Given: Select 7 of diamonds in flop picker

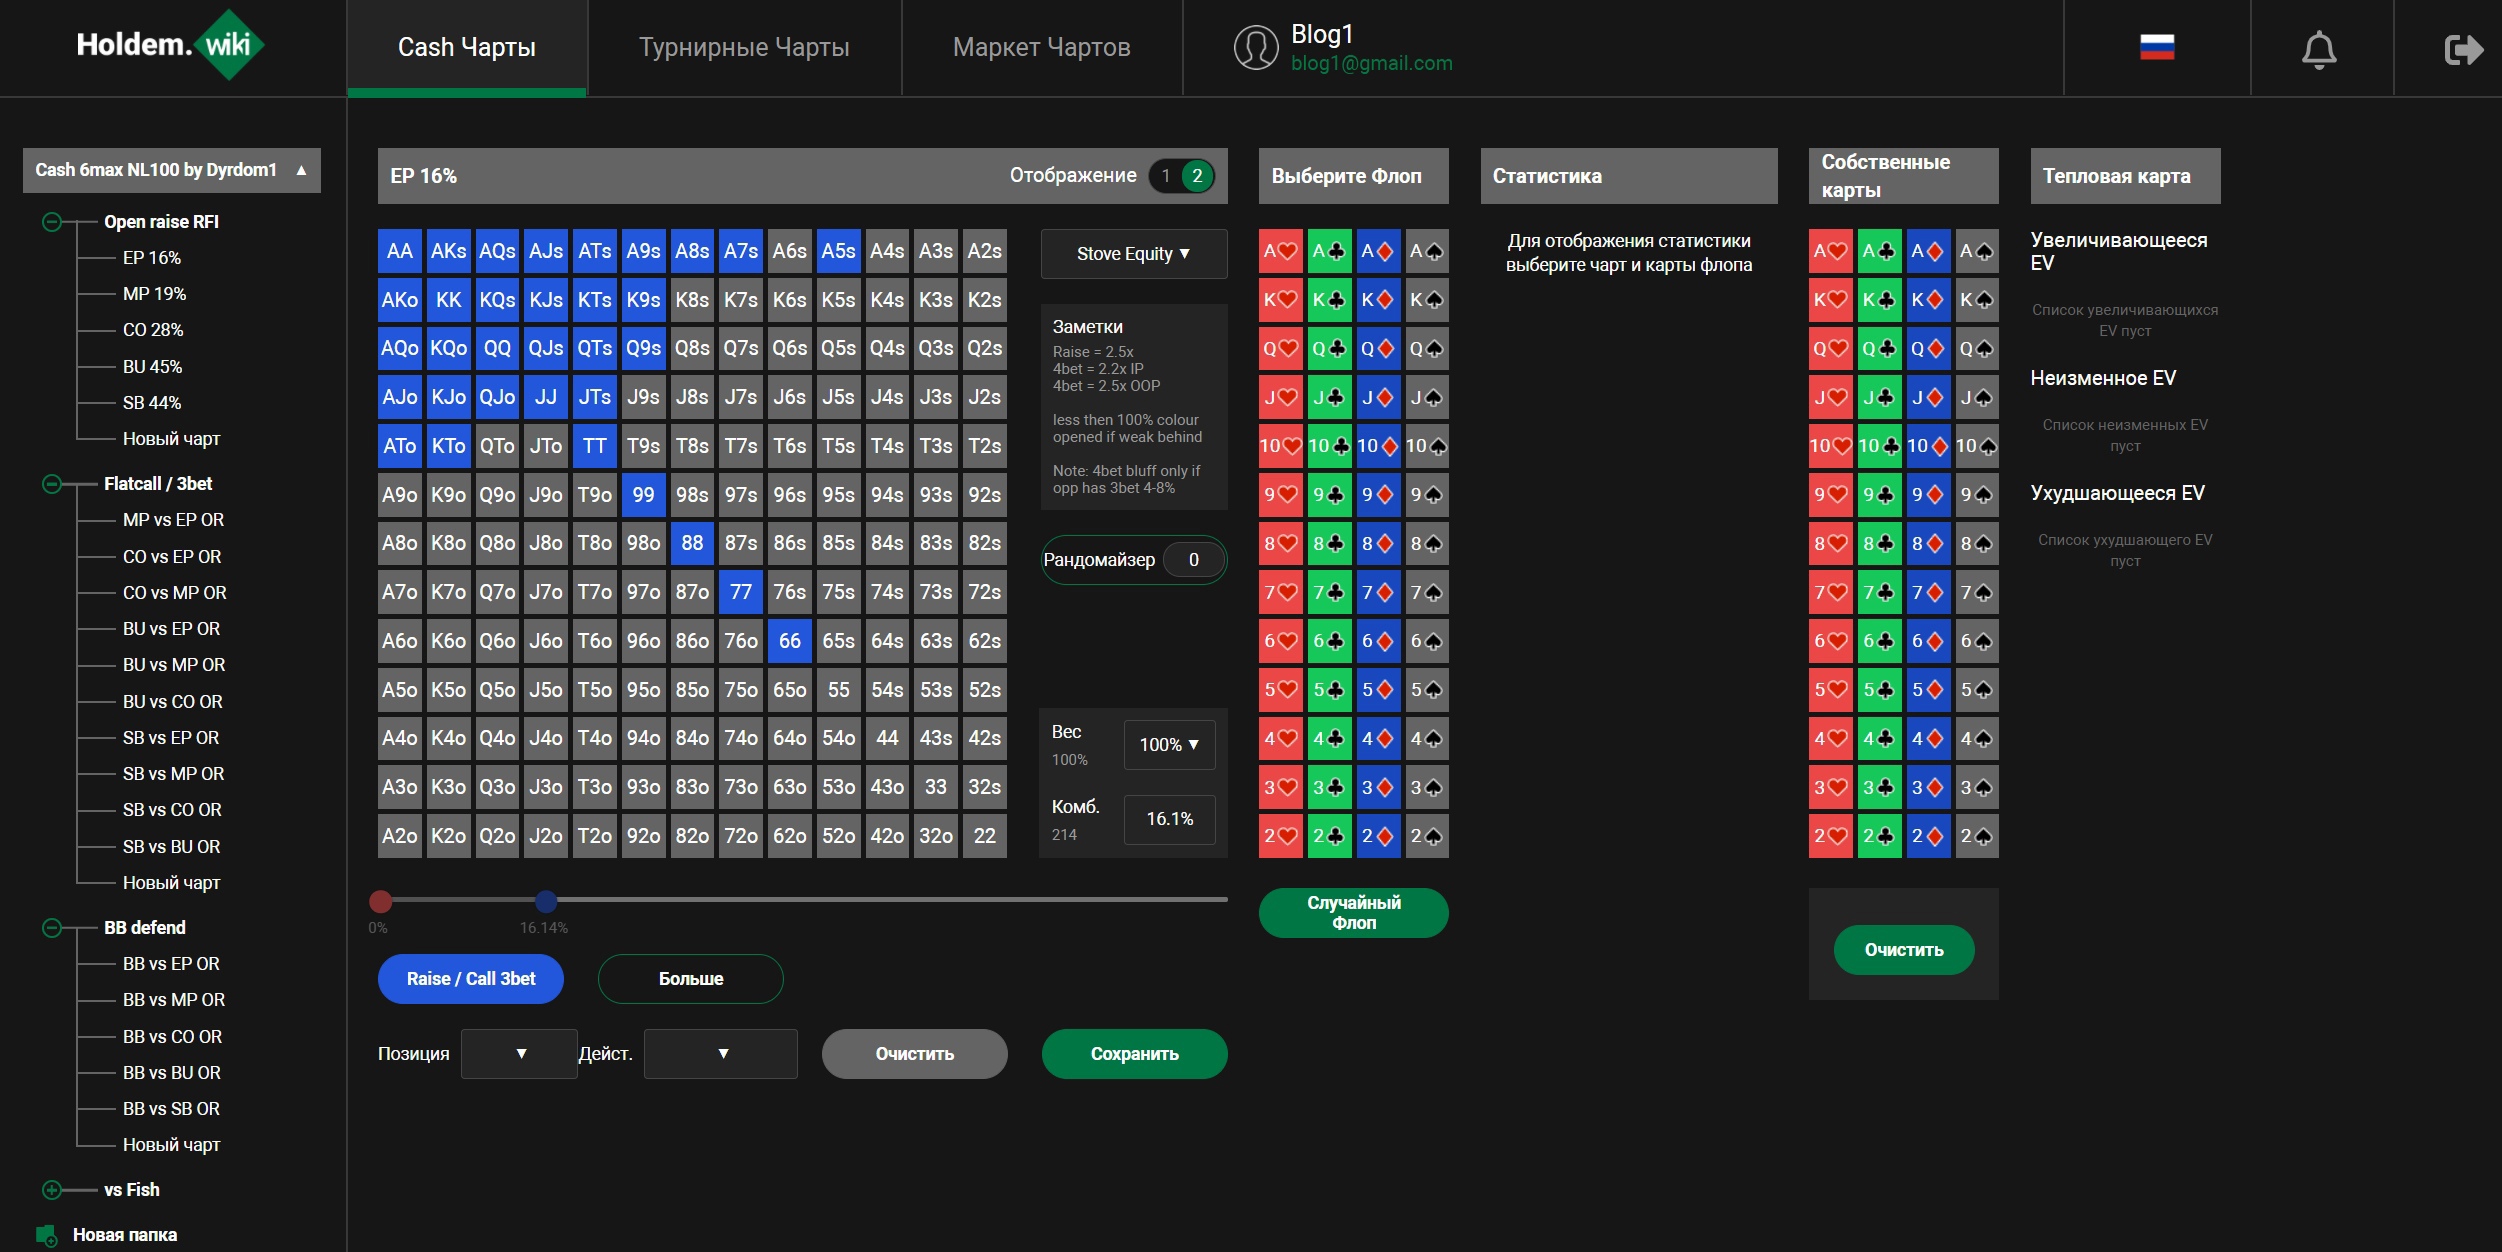Looking at the screenshot, I should 1378,592.
